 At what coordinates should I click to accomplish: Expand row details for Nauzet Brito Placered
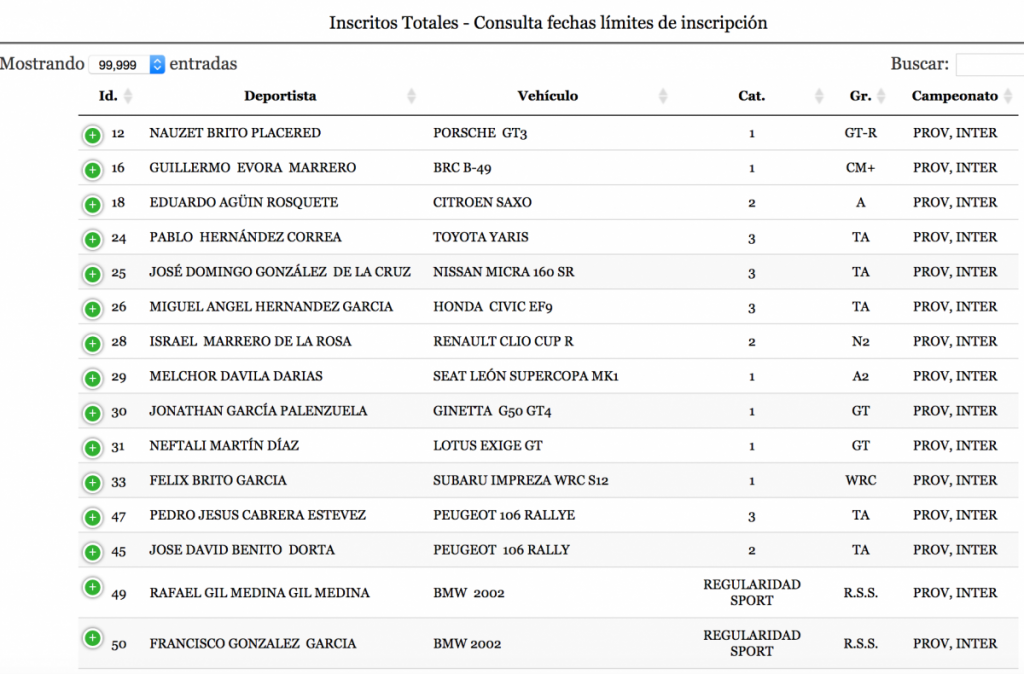point(92,135)
